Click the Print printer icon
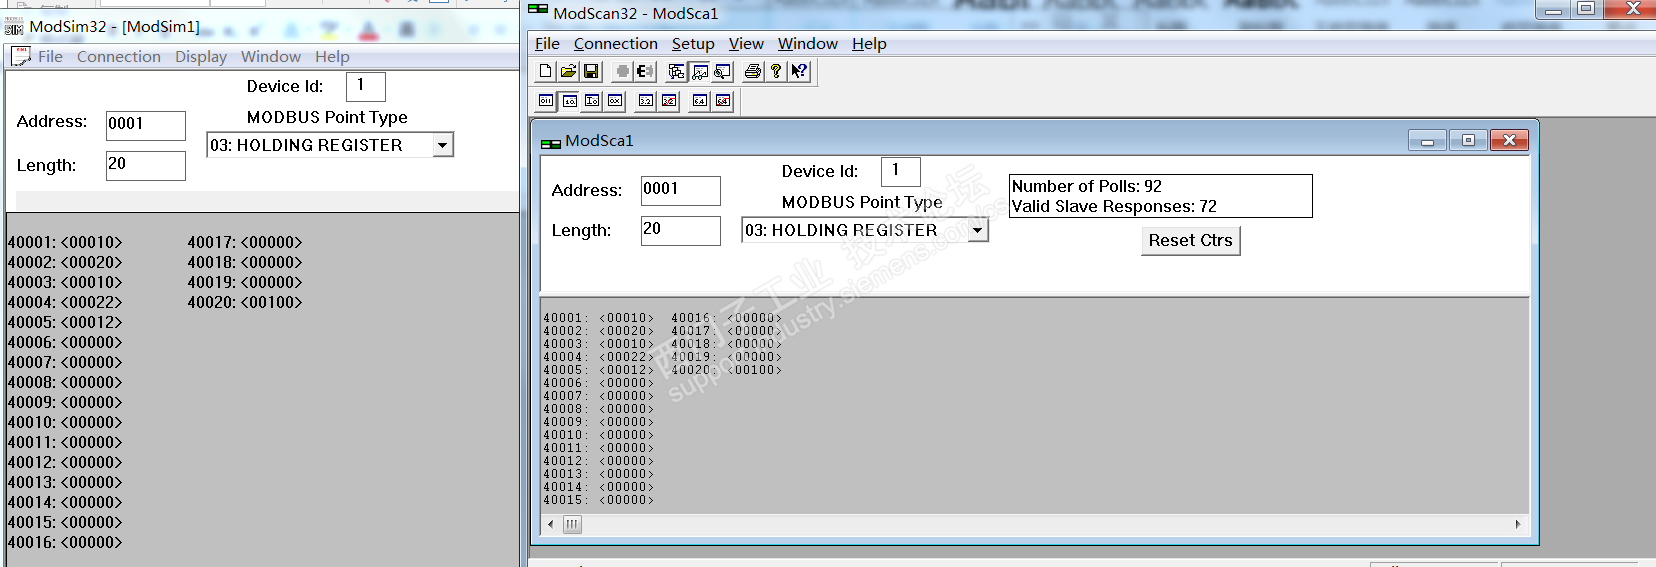1656x567 pixels. point(753,71)
